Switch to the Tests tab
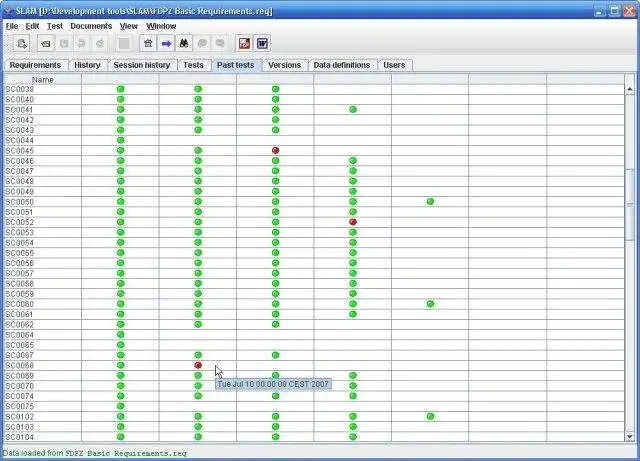 click(x=193, y=65)
